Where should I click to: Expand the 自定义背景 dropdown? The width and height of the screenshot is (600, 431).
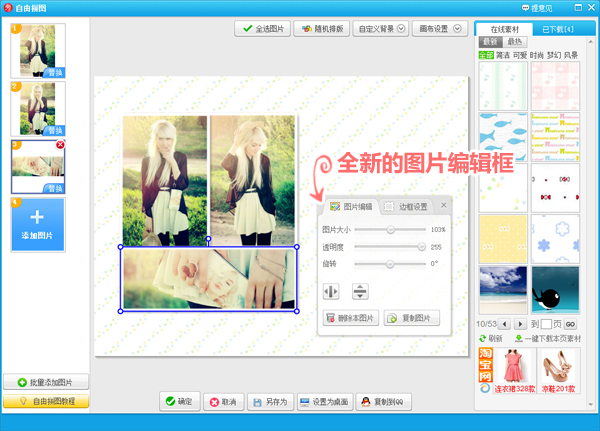click(402, 29)
